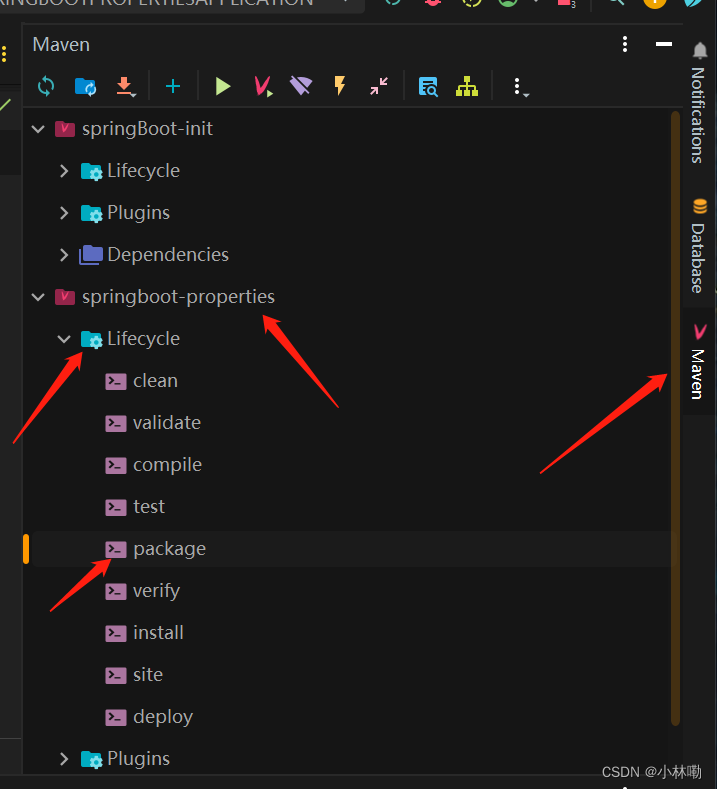Select deploy lifecycle goal
717x789 pixels.
[163, 717]
